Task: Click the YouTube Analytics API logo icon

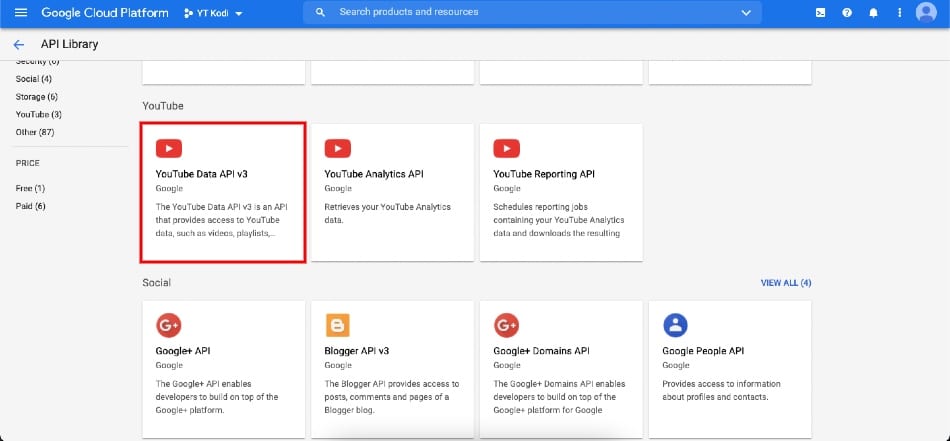Action: 337,148
